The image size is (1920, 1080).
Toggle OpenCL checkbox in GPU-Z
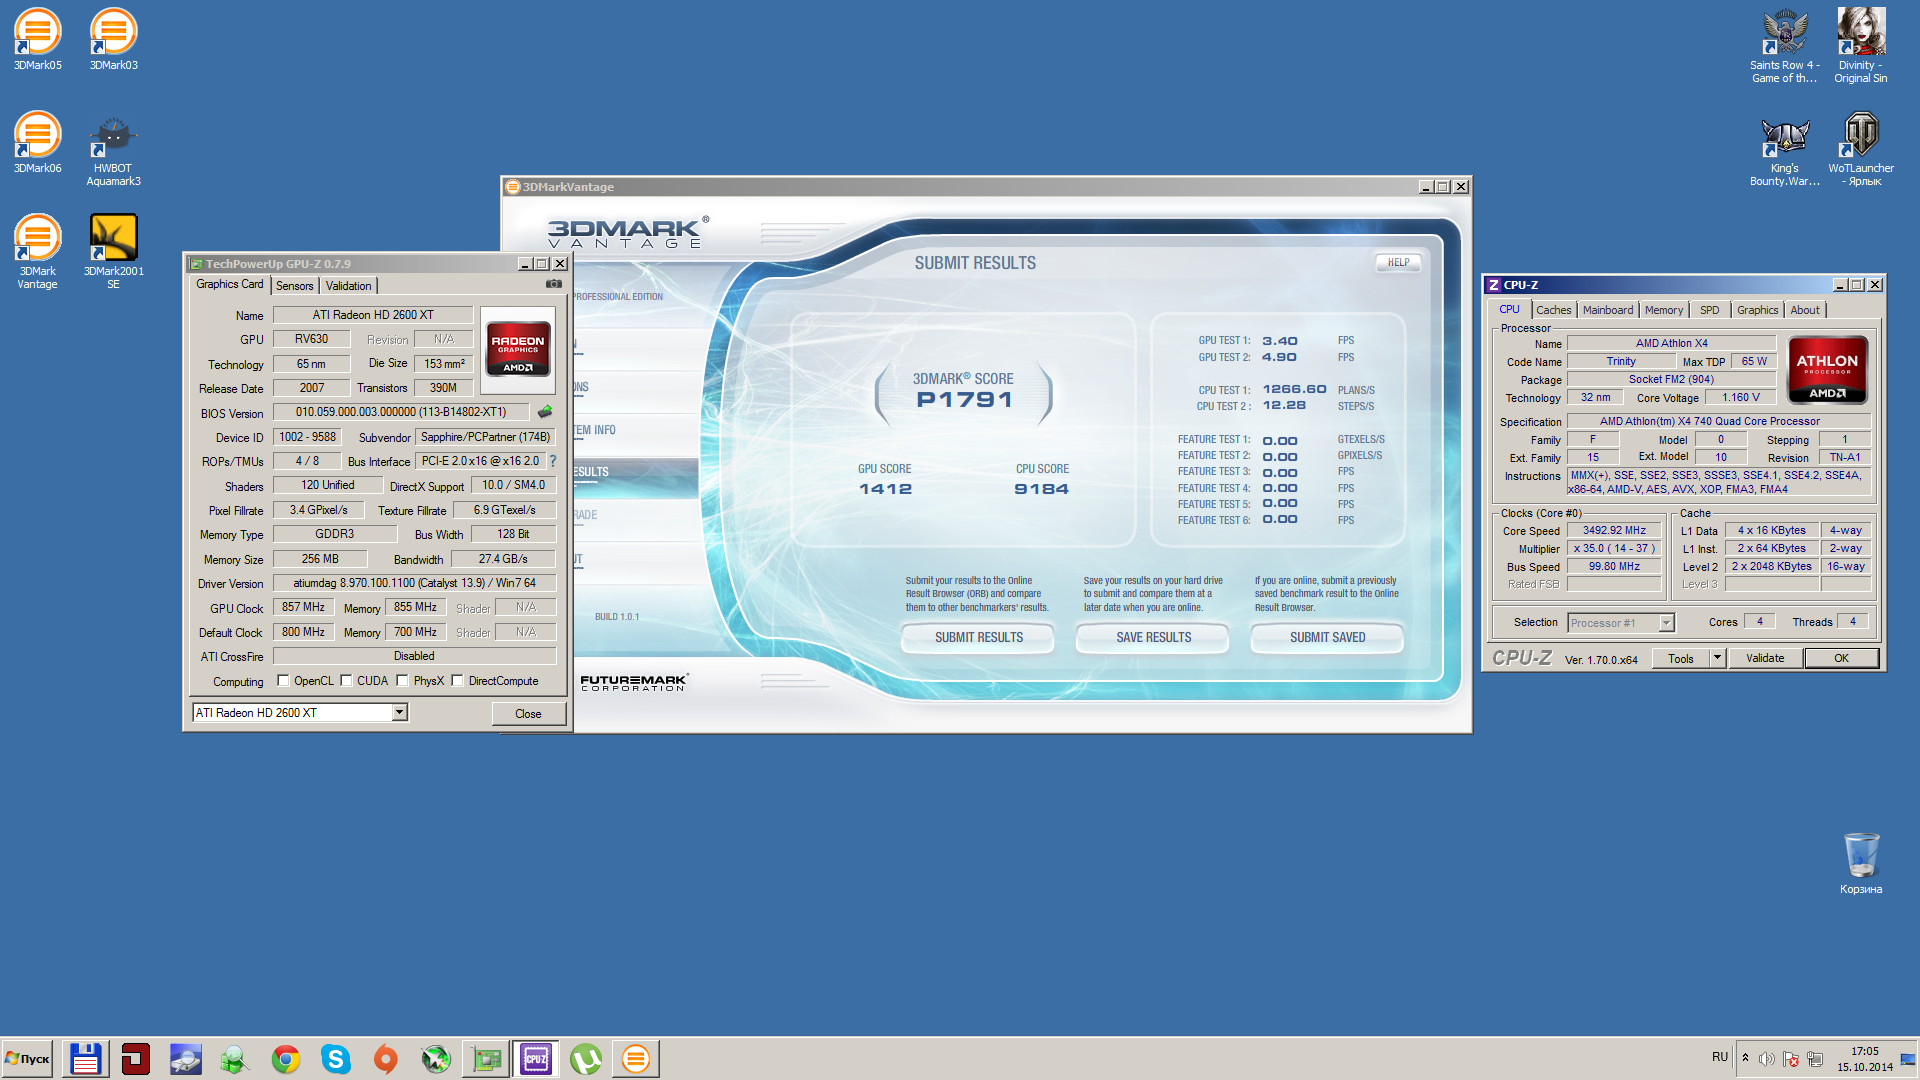pyautogui.click(x=283, y=681)
